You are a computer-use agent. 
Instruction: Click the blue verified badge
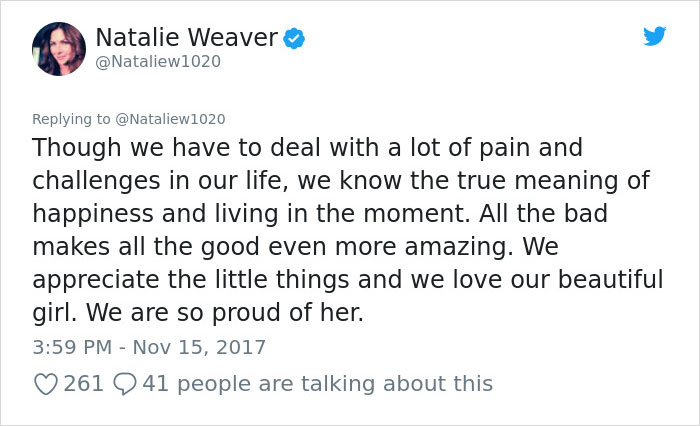[295, 39]
